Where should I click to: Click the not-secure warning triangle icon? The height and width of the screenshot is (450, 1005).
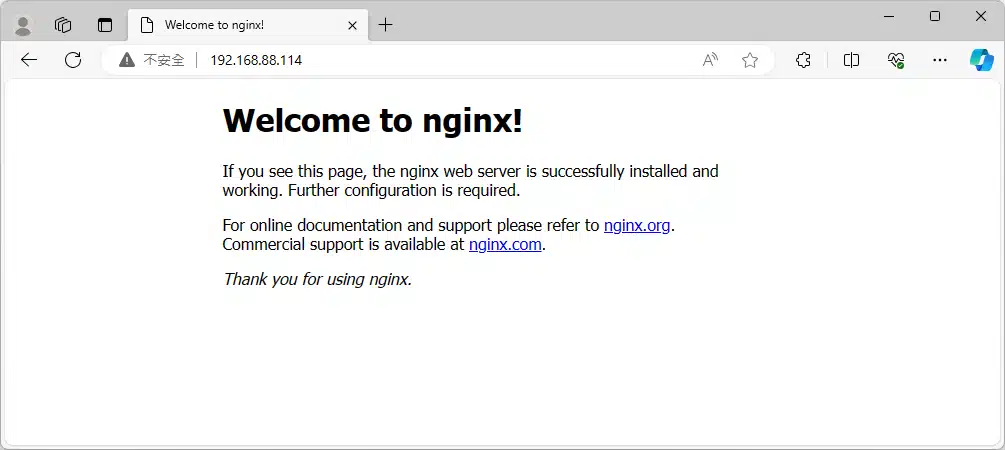[x=127, y=60]
